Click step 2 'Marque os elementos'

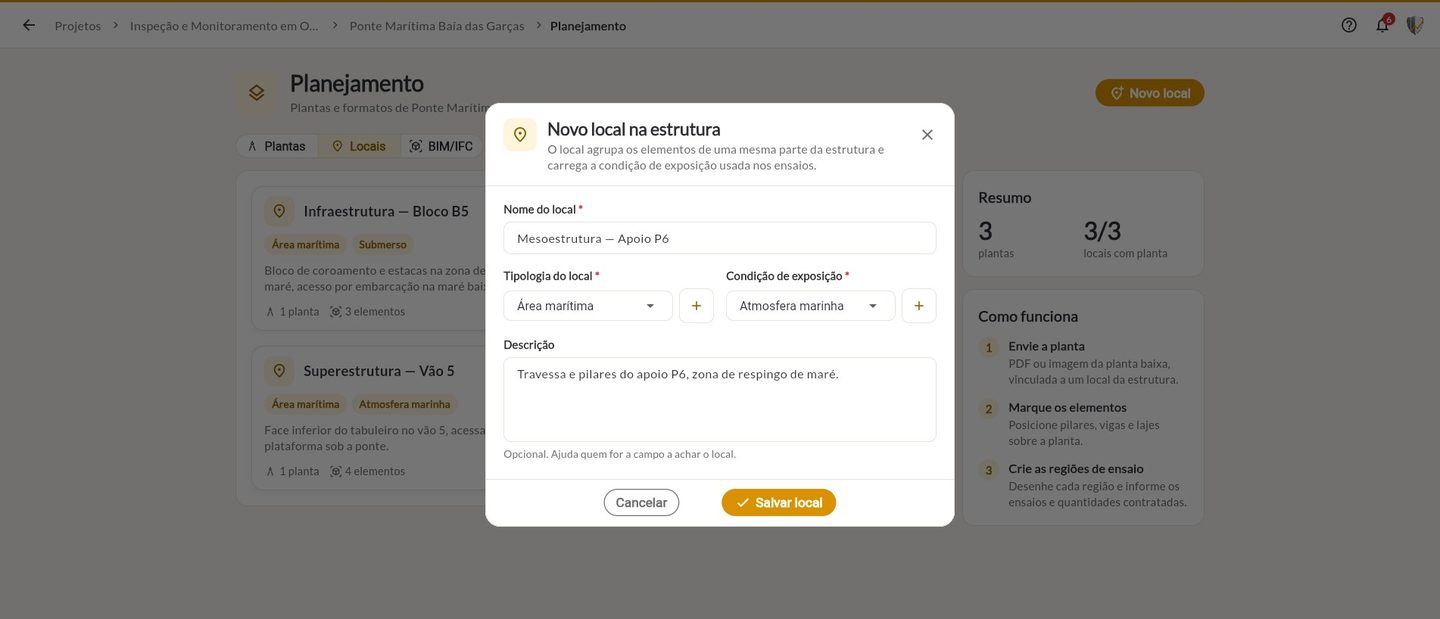pos(1067,407)
